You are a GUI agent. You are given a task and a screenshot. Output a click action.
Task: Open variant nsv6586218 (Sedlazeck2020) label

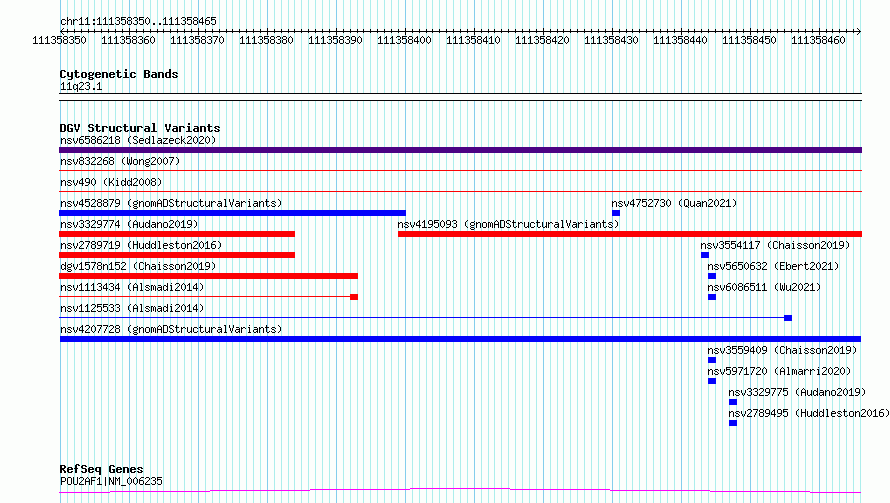[138, 140]
